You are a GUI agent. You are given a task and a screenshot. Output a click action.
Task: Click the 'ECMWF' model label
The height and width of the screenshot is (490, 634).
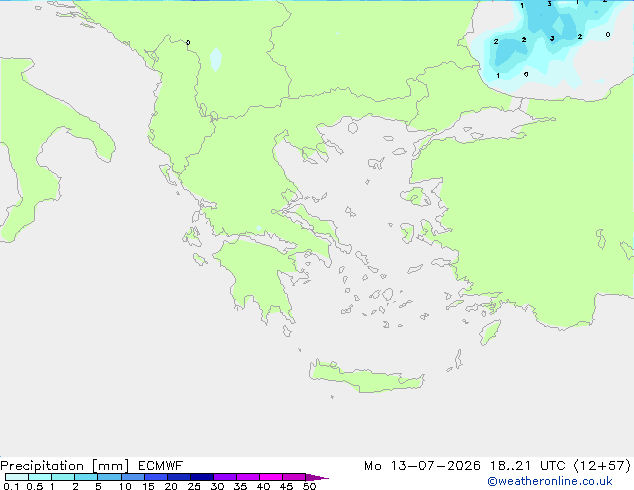click(x=161, y=466)
